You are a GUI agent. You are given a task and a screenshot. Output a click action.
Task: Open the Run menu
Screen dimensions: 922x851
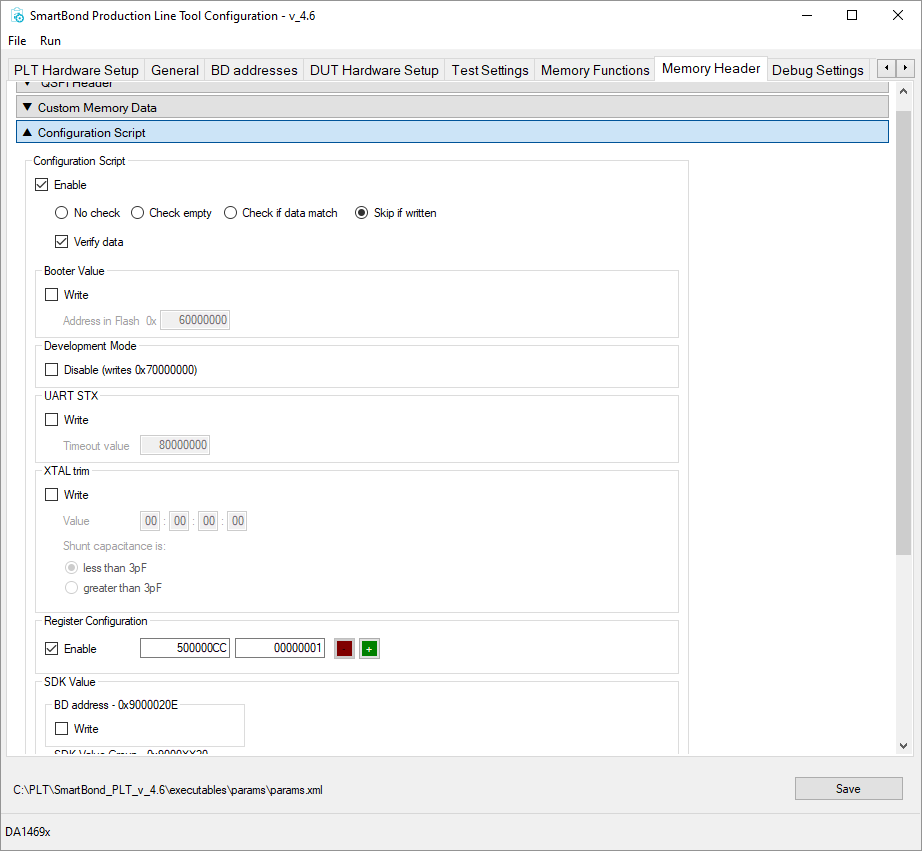[51, 41]
